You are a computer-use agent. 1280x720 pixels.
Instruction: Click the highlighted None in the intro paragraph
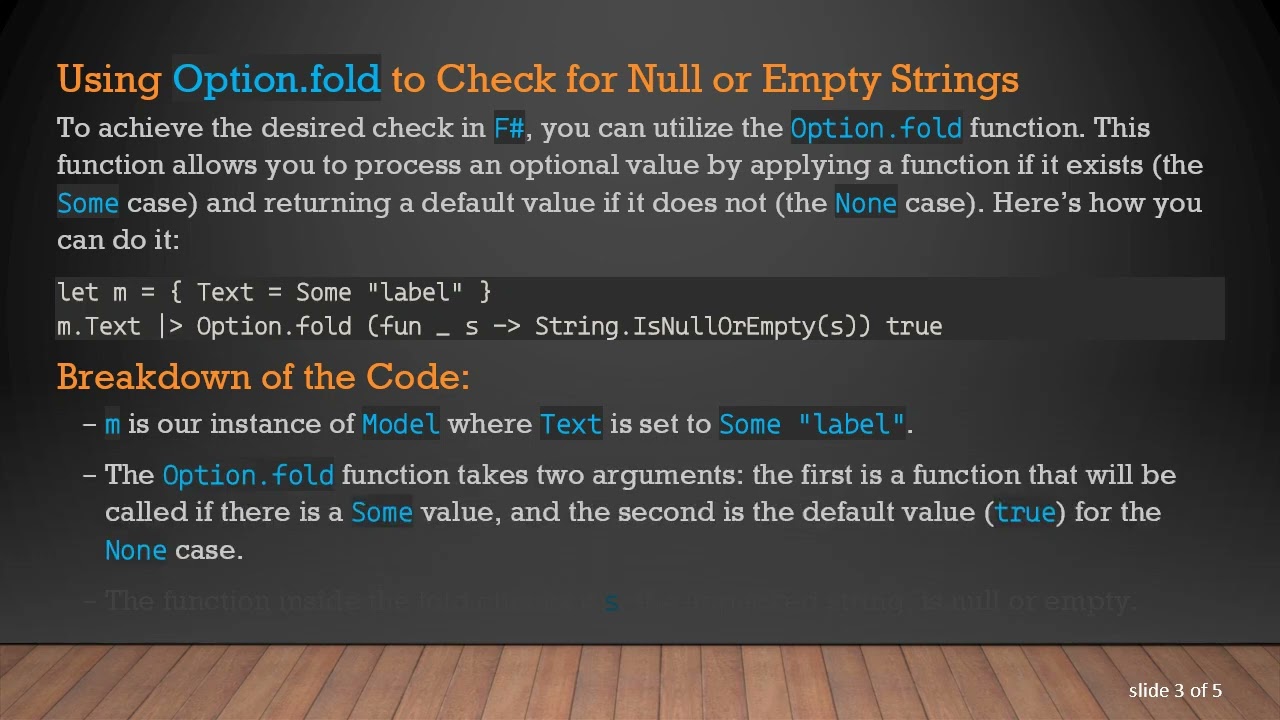pos(865,203)
